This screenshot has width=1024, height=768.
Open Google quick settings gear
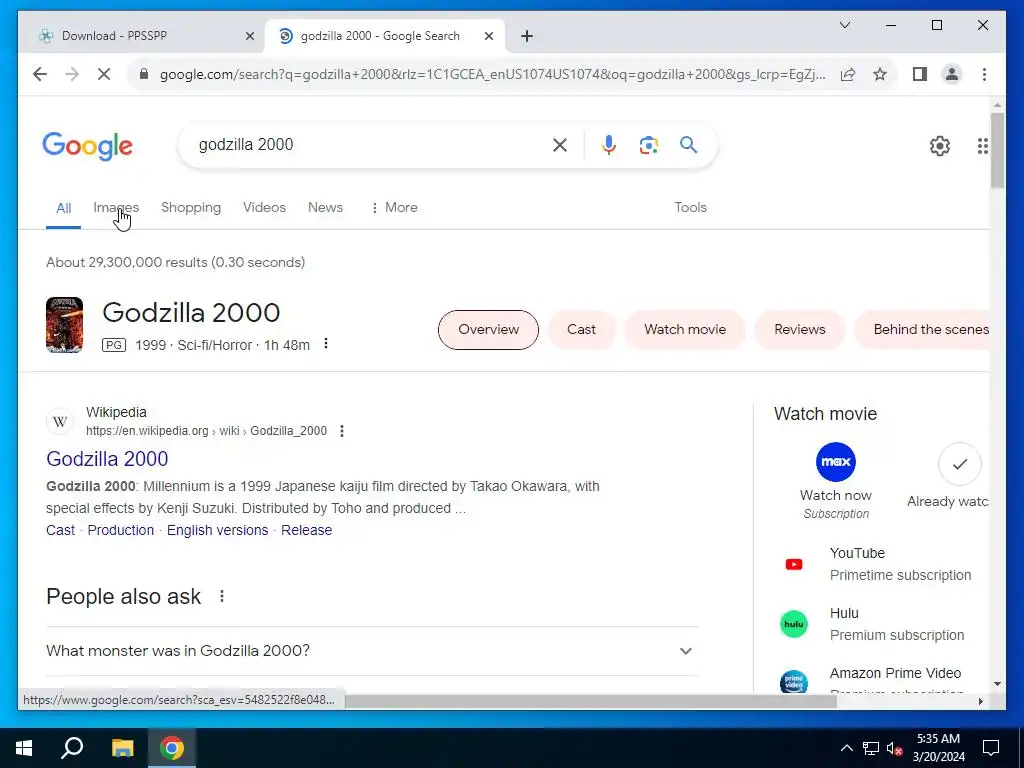tap(939, 146)
